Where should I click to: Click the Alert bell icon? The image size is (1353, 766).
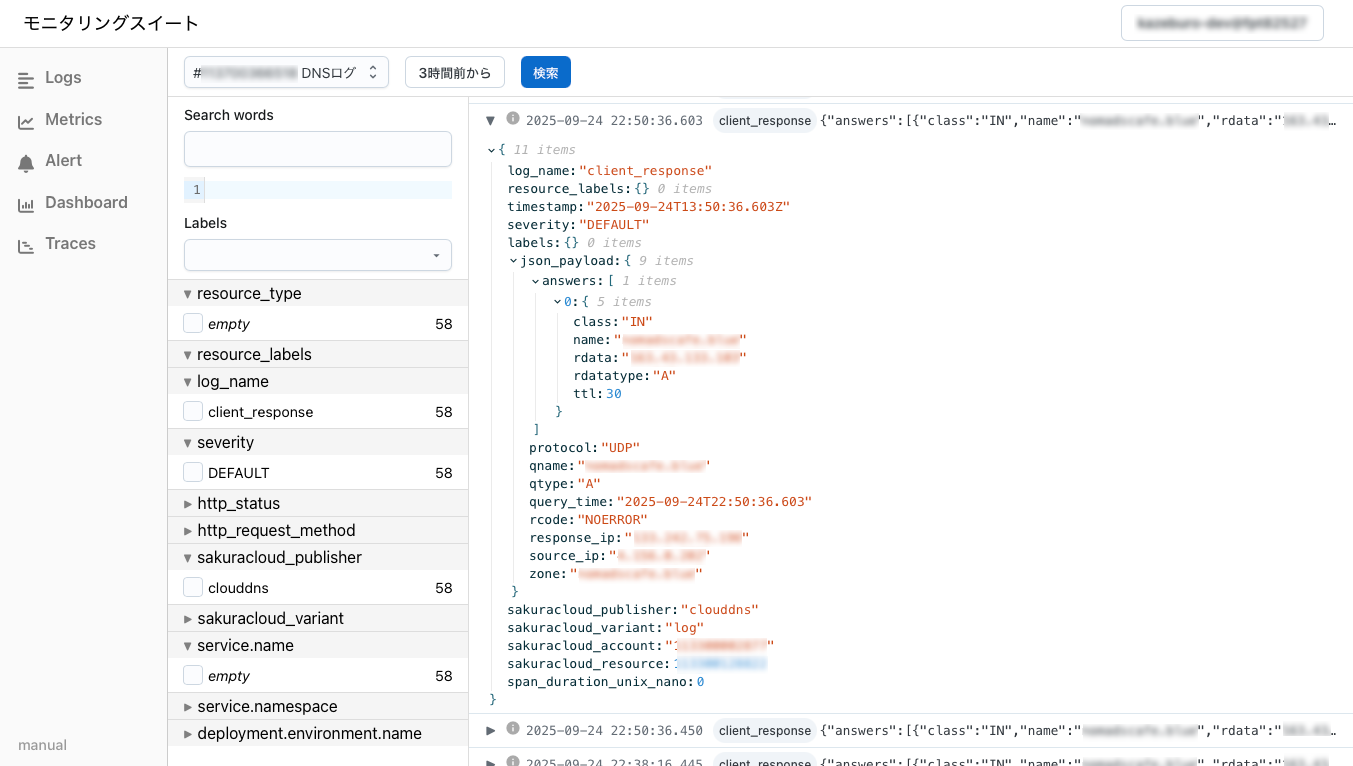[x=26, y=162]
